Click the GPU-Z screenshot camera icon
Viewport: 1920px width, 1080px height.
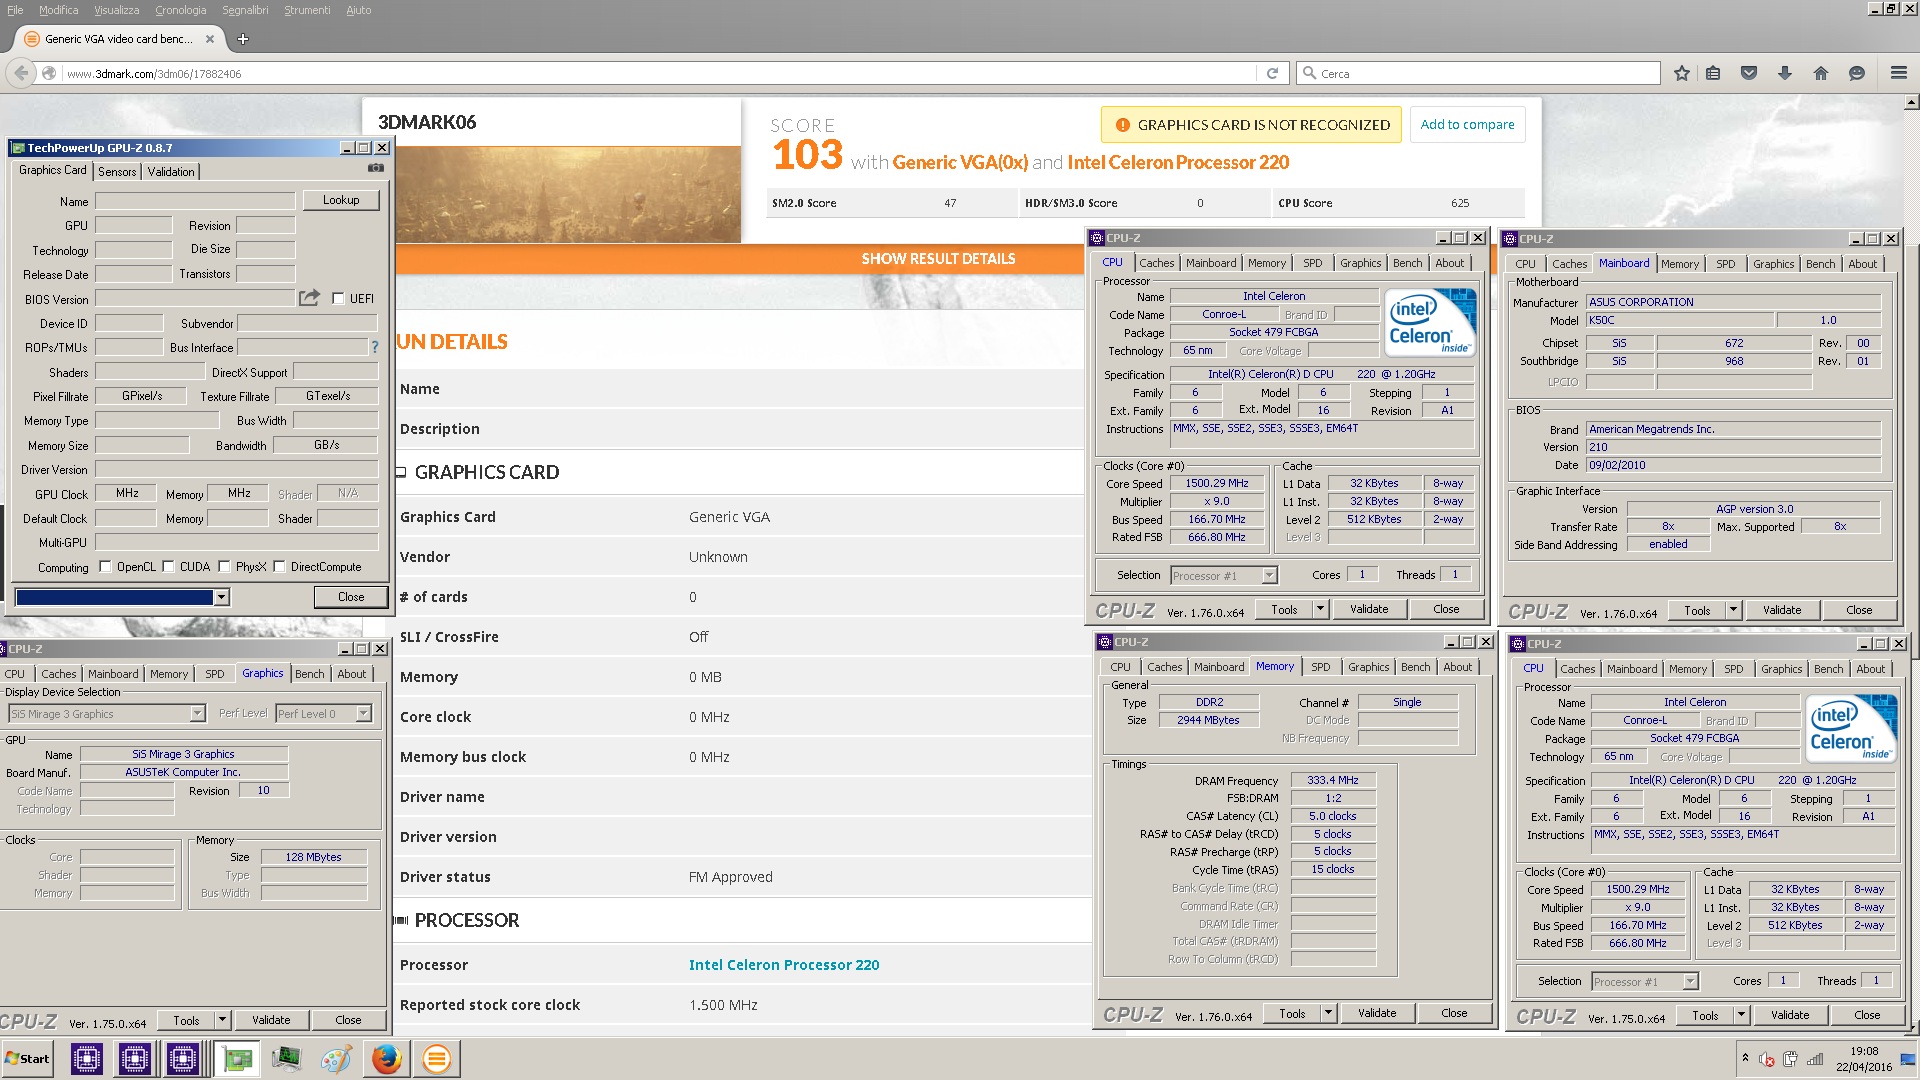pos(376,168)
